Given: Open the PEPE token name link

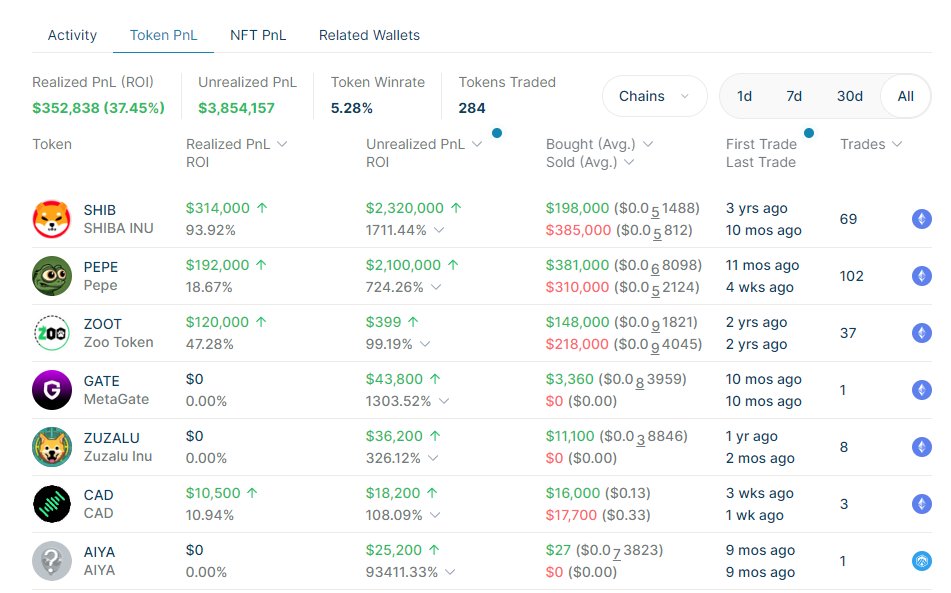Looking at the screenshot, I should click(101, 267).
